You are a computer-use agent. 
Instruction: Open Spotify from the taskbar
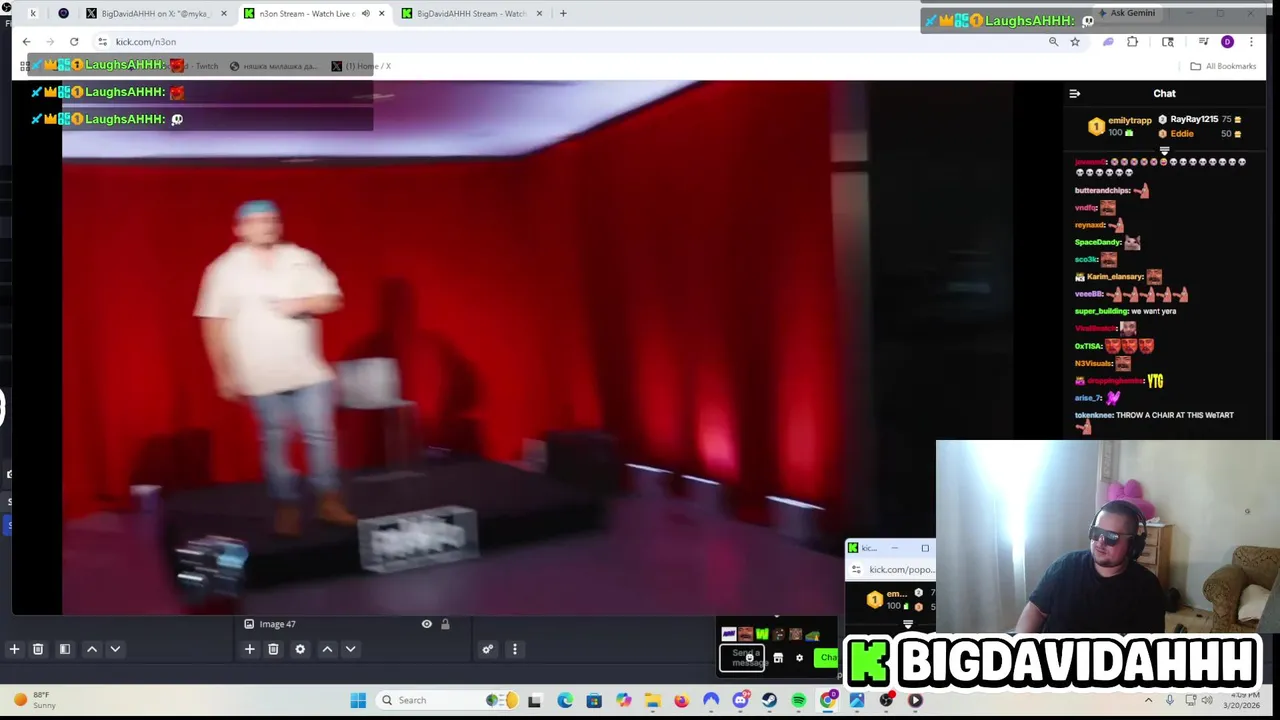pyautogui.click(x=799, y=700)
